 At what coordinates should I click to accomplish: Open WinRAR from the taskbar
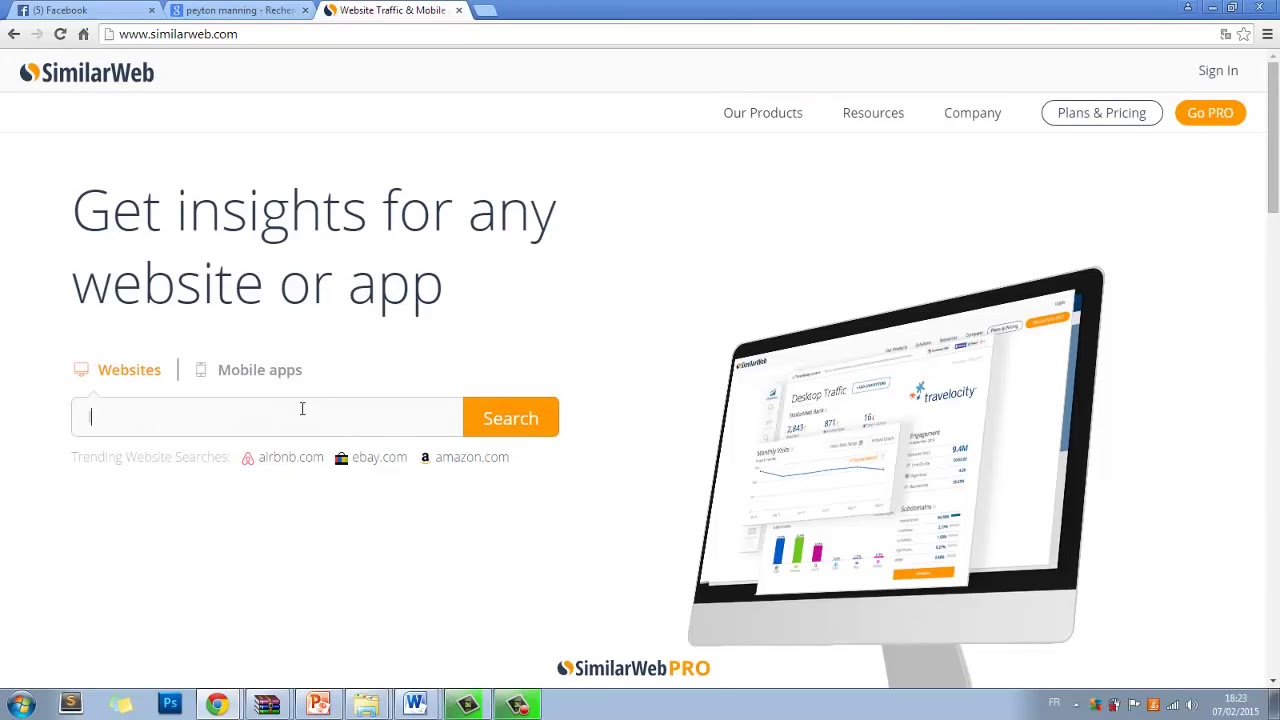click(x=267, y=704)
